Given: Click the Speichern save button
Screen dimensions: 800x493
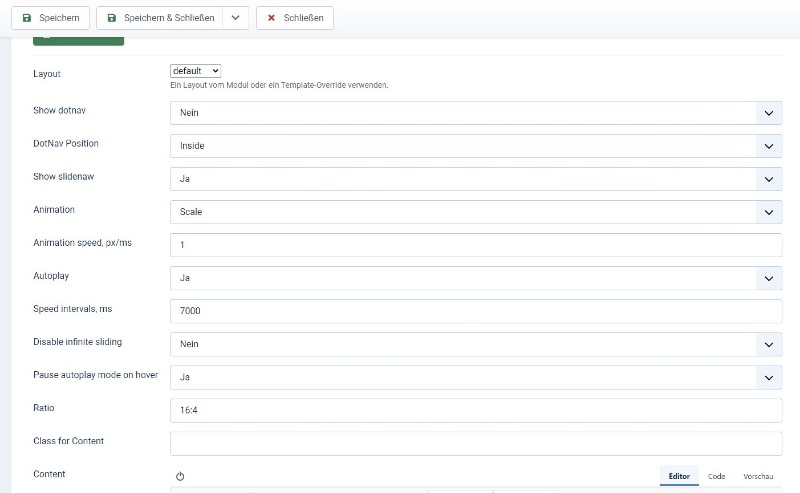Looking at the screenshot, I should 51,18.
